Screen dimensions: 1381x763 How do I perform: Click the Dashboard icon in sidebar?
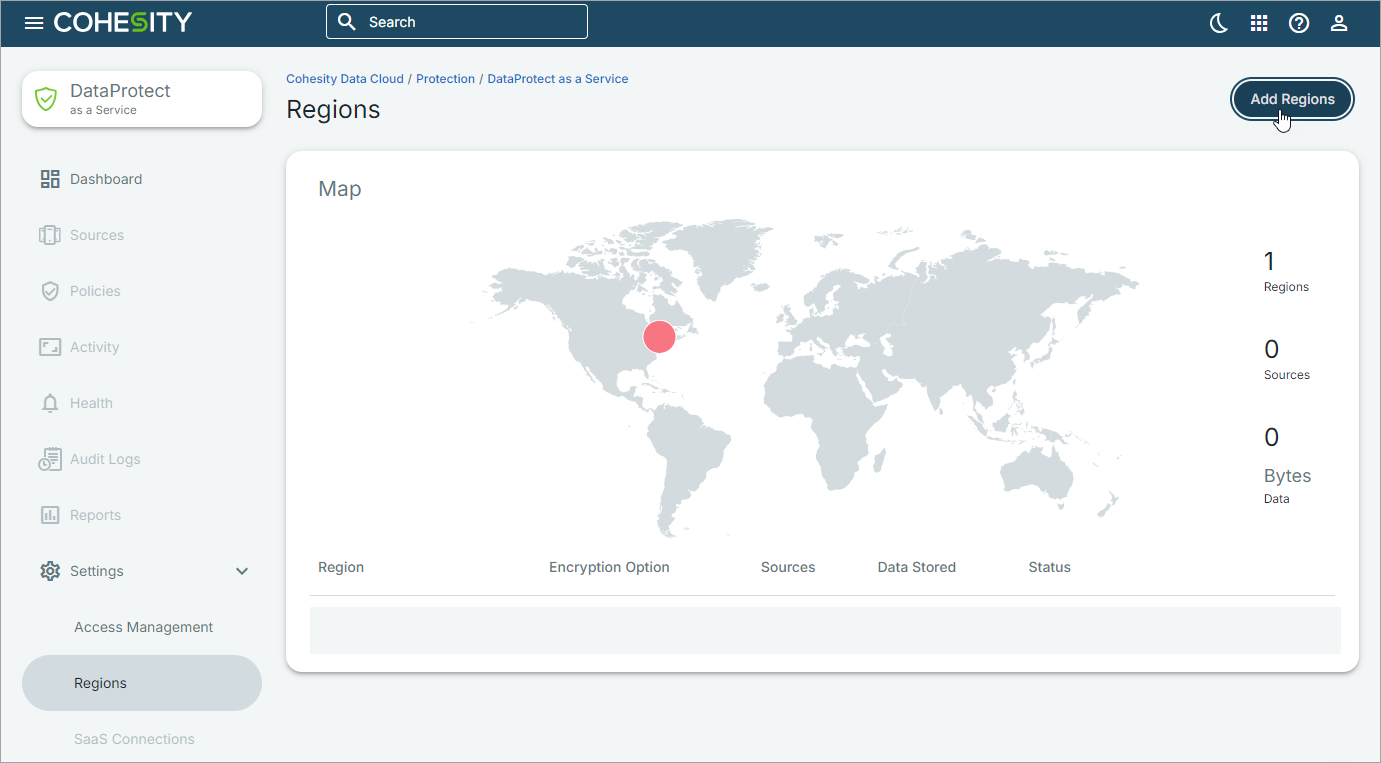point(50,179)
